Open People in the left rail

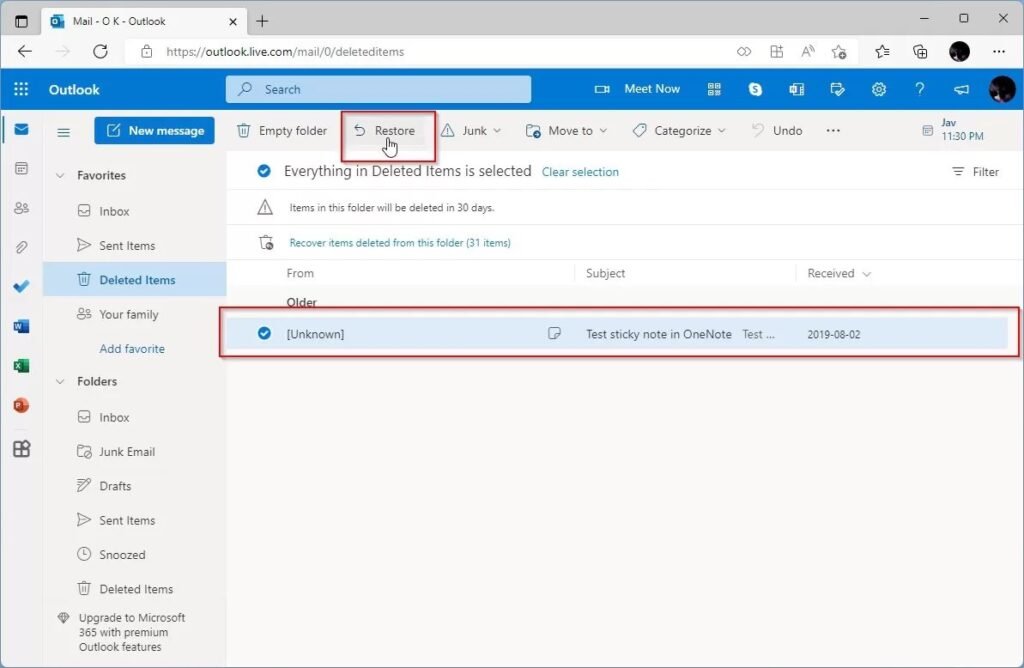[x=21, y=208]
